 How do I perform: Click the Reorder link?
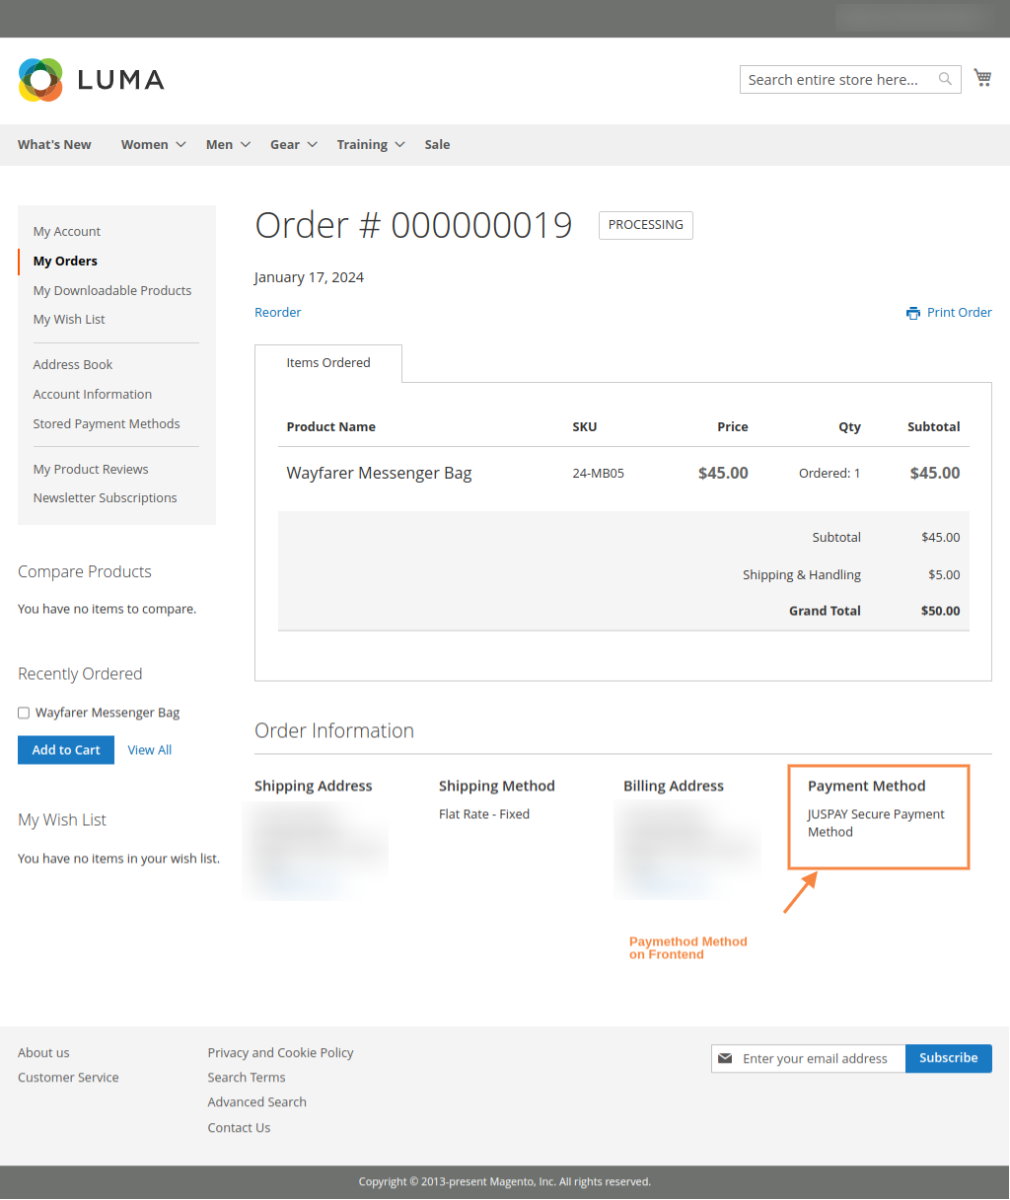click(277, 312)
